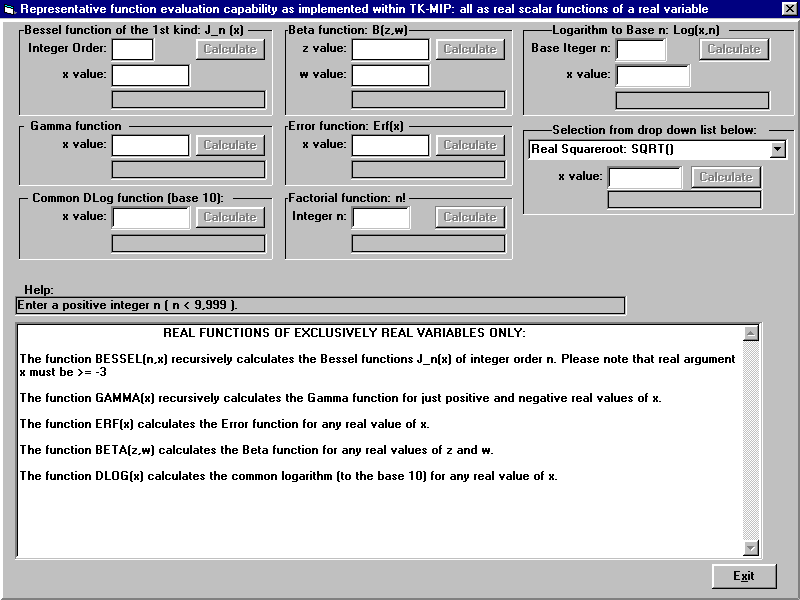Click the Beta function w value field
This screenshot has width=800, height=600.
(x=390, y=76)
